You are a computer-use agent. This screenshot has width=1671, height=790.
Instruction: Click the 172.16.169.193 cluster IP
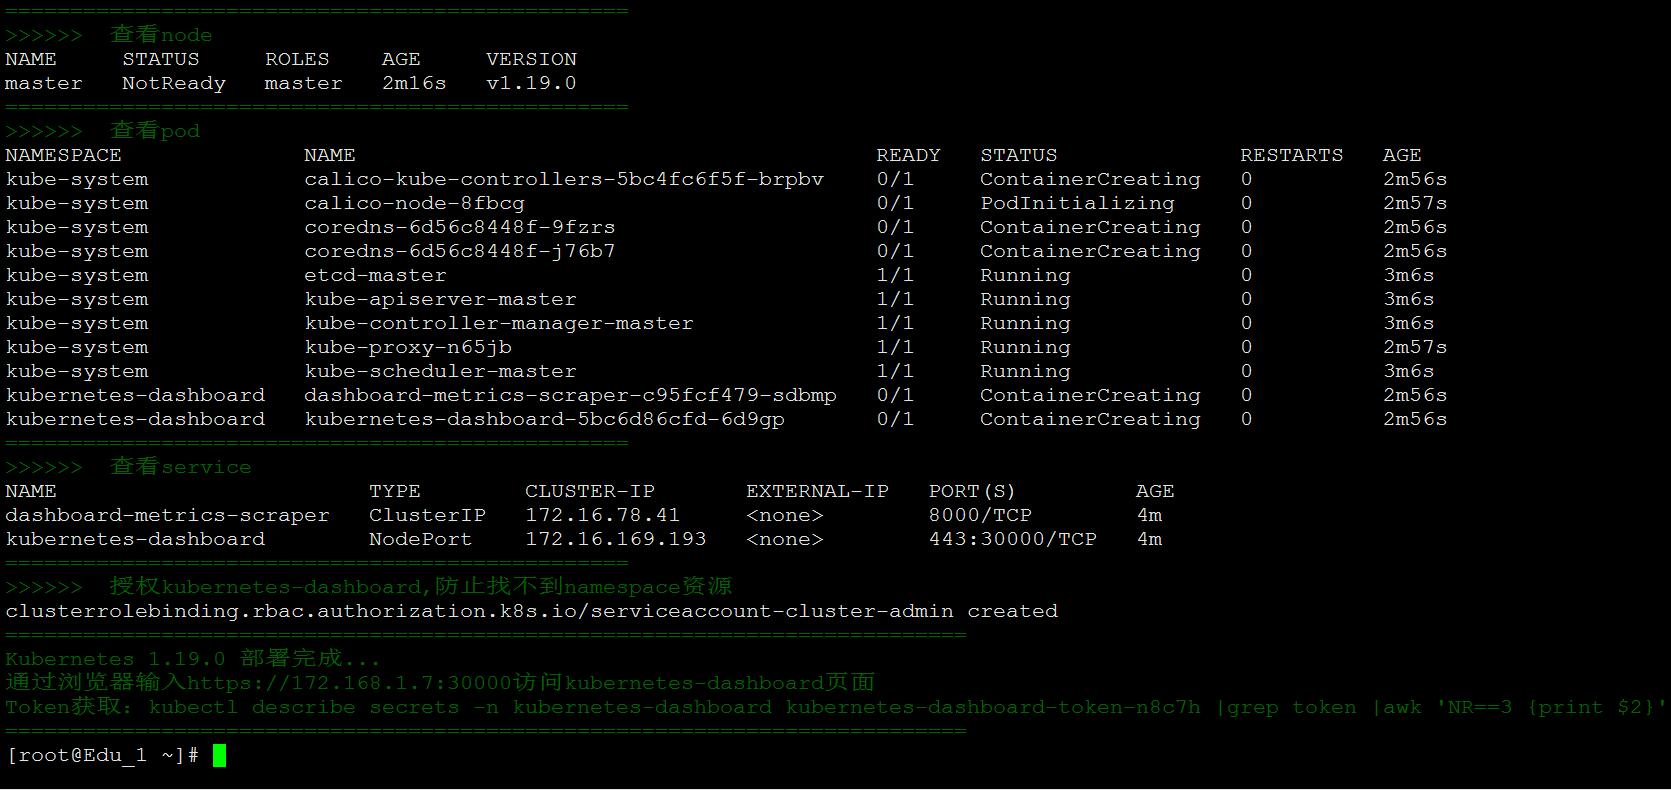coord(616,539)
